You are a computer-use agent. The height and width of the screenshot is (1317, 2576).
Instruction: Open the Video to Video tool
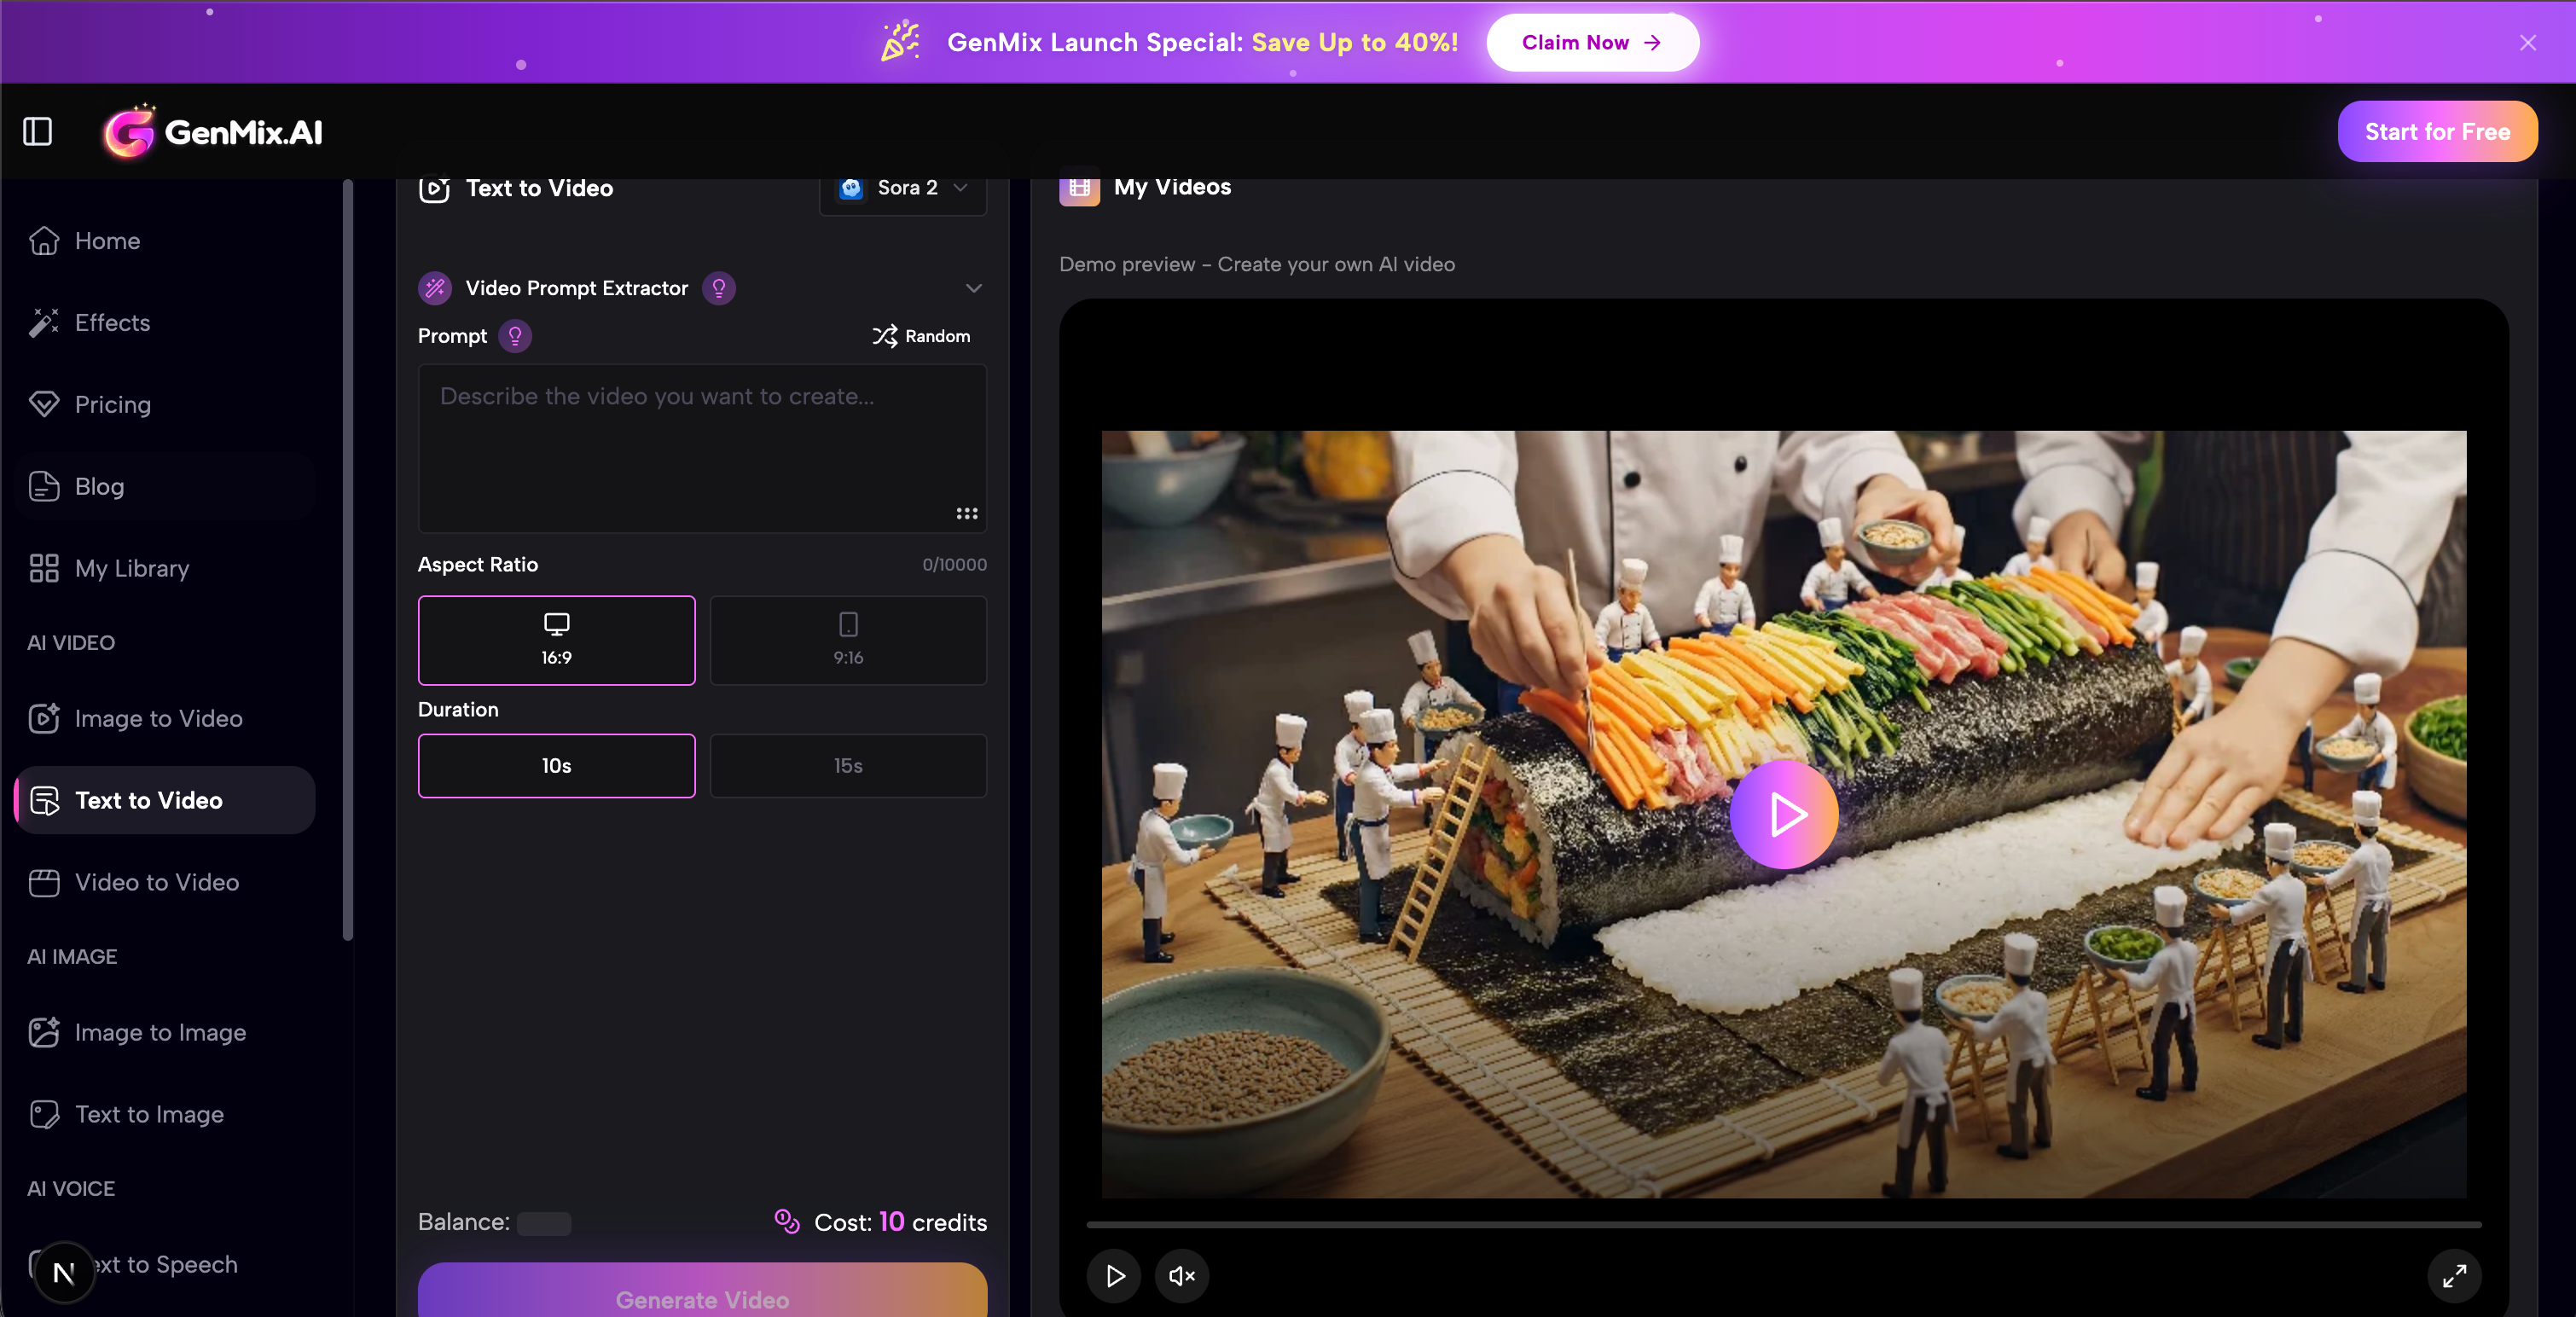156,882
